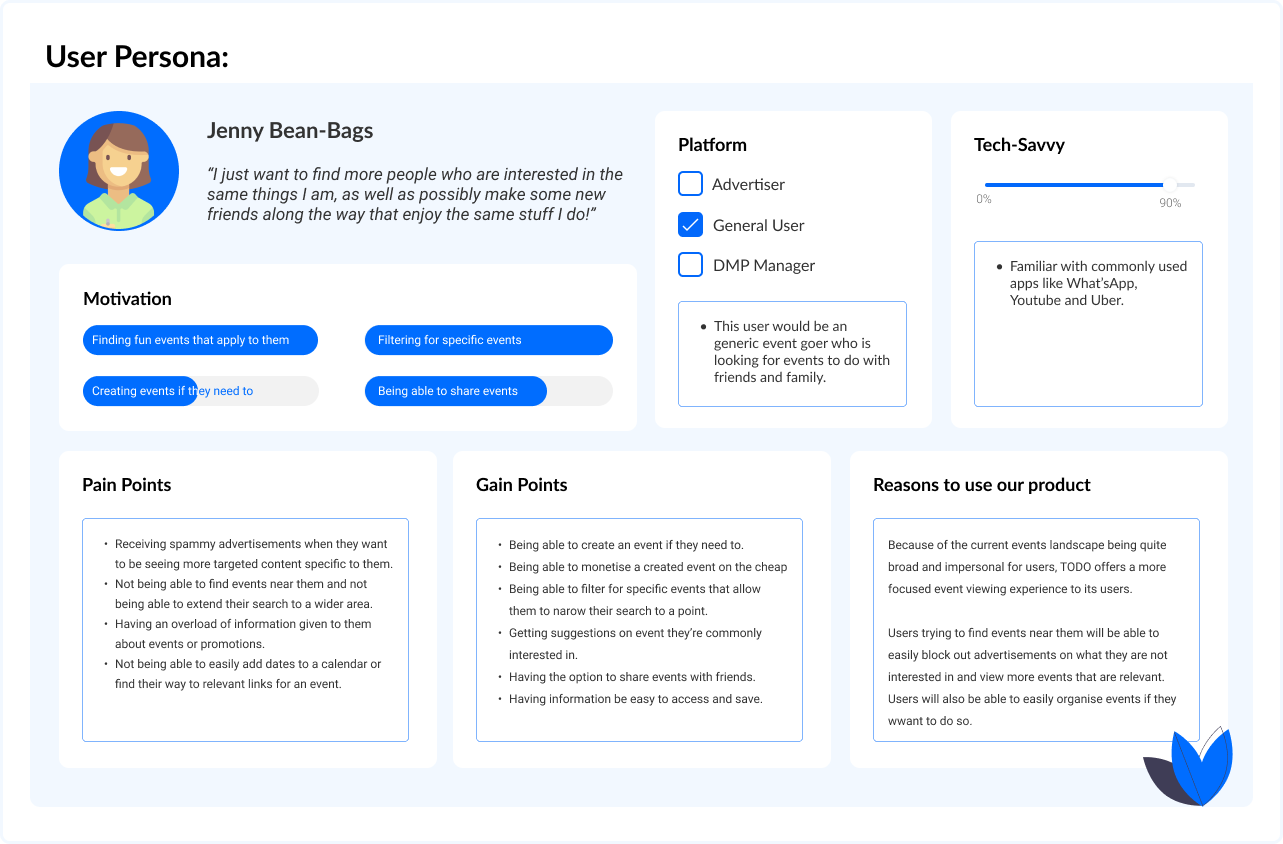Image resolution: width=1283 pixels, height=844 pixels.
Task: Click the 'Familiar with commonly used apps' text
Action: [1098, 283]
